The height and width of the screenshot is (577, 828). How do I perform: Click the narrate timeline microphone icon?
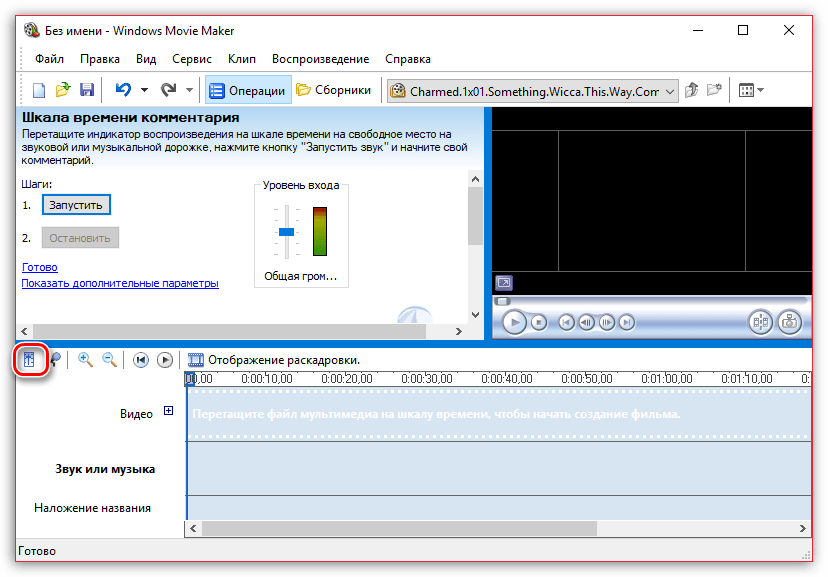(x=55, y=360)
